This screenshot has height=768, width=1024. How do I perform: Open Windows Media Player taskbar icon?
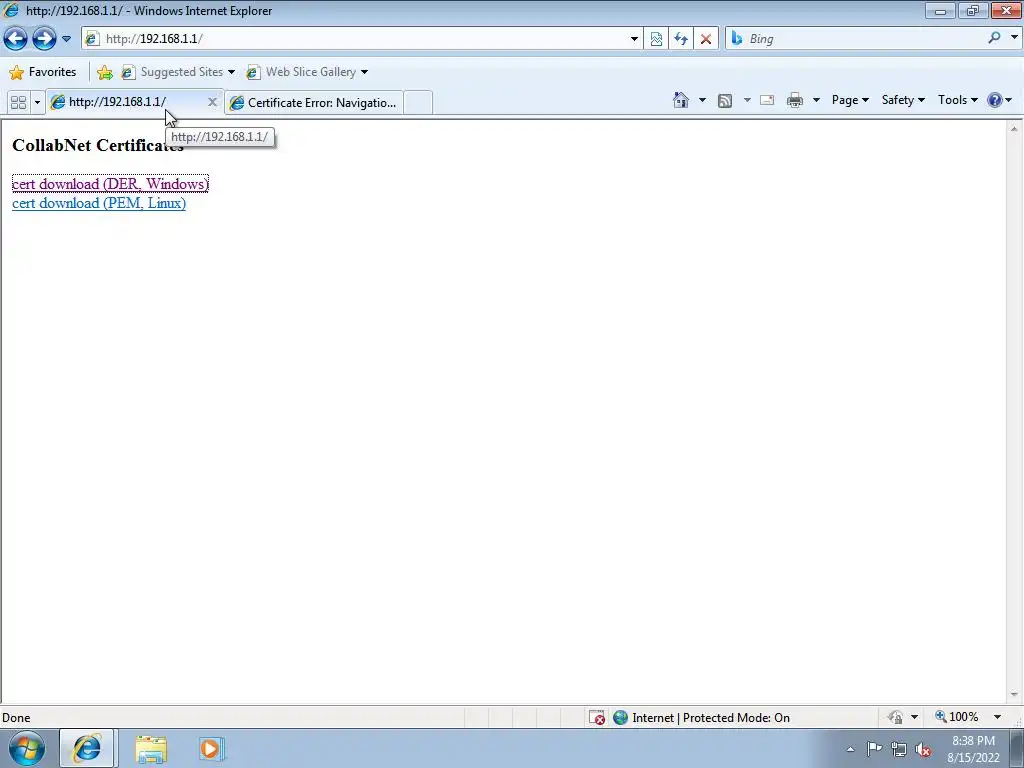click(211, 748)
